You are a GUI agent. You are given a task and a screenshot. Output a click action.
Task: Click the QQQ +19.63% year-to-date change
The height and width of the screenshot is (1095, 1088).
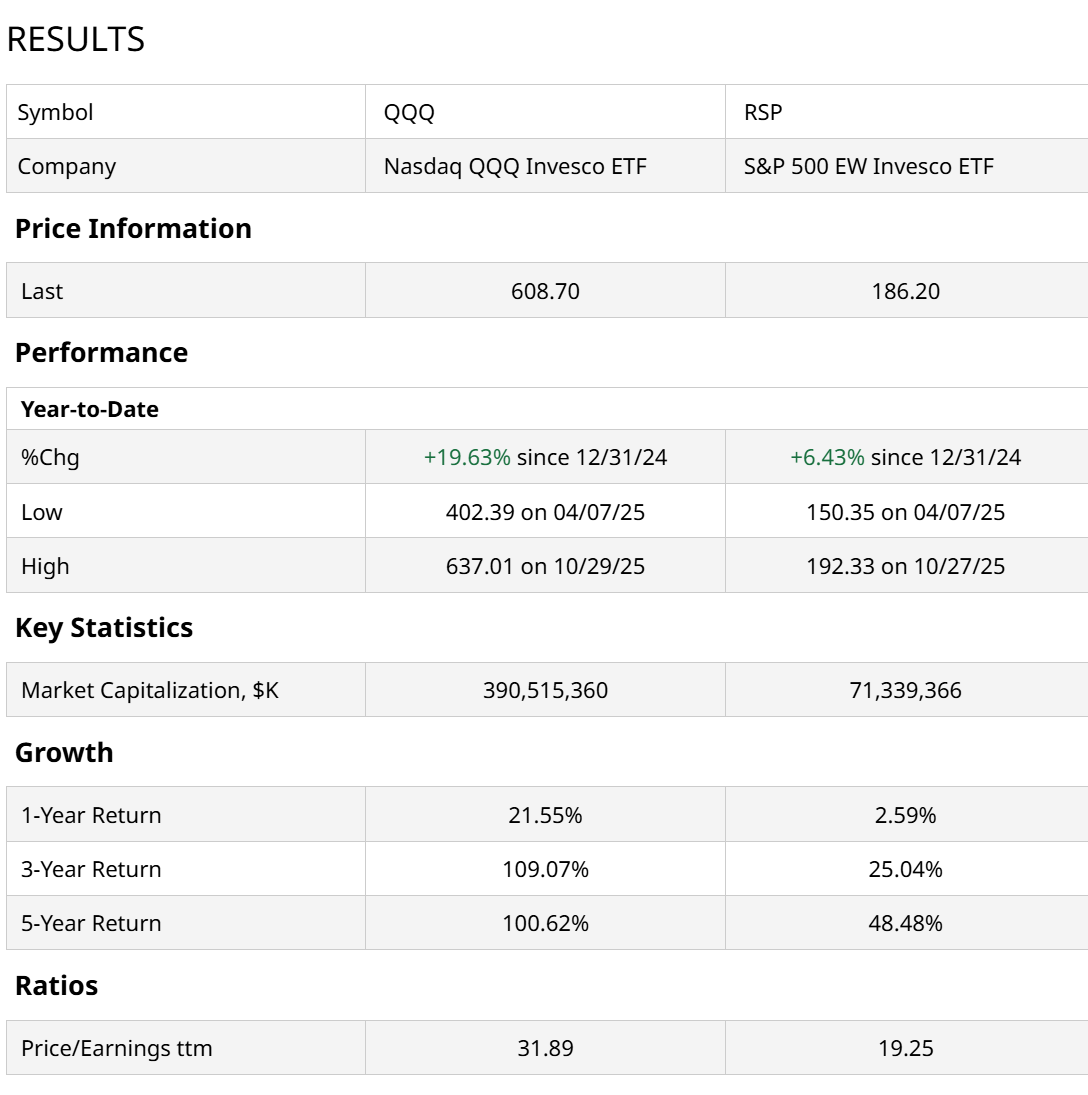click(x=467, y=458)
